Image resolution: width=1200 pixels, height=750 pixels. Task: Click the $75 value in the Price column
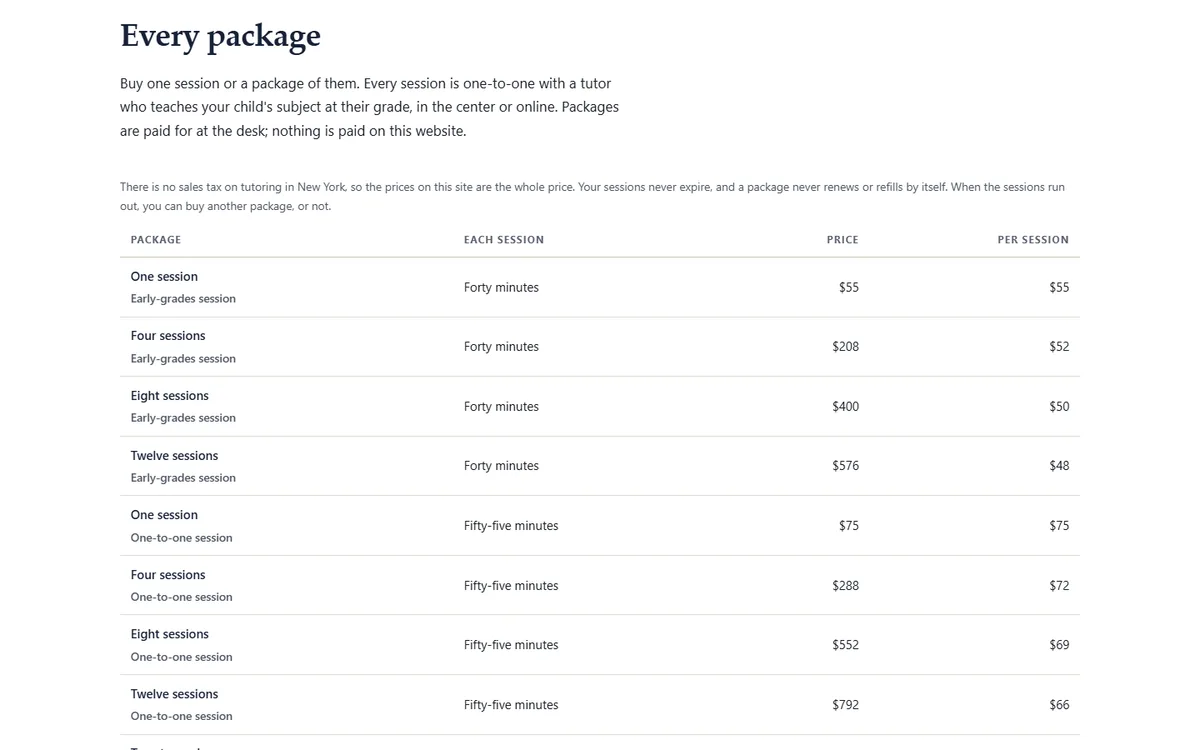tap(849, 526)
